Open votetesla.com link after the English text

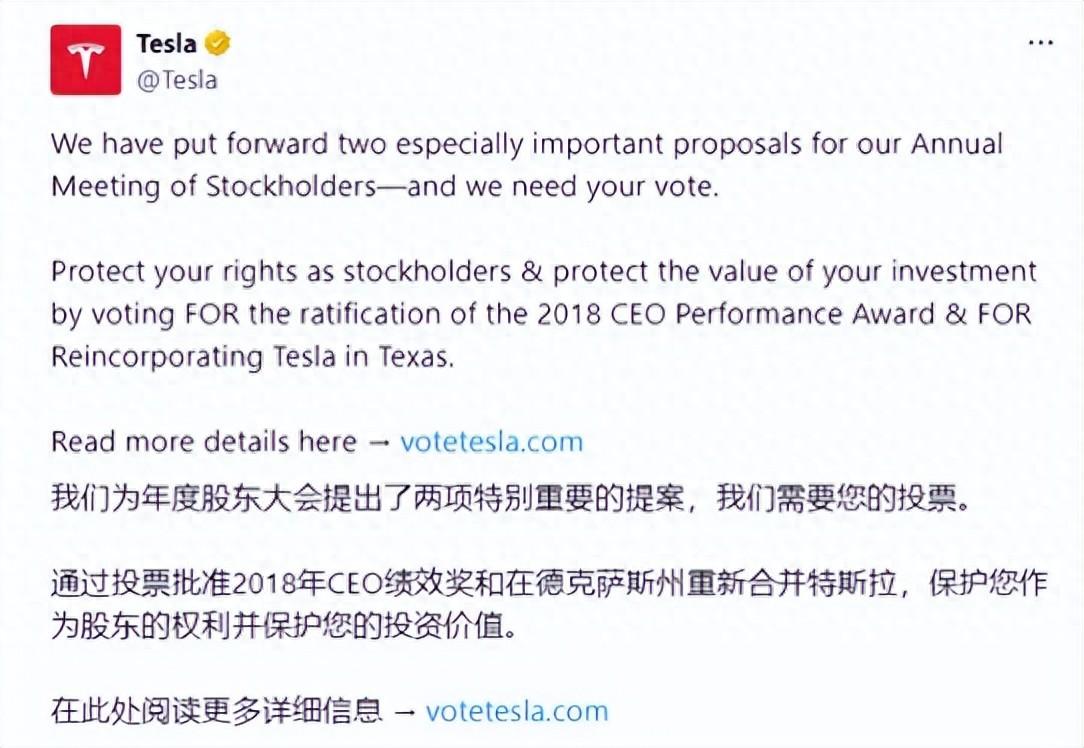click(491, 441)
